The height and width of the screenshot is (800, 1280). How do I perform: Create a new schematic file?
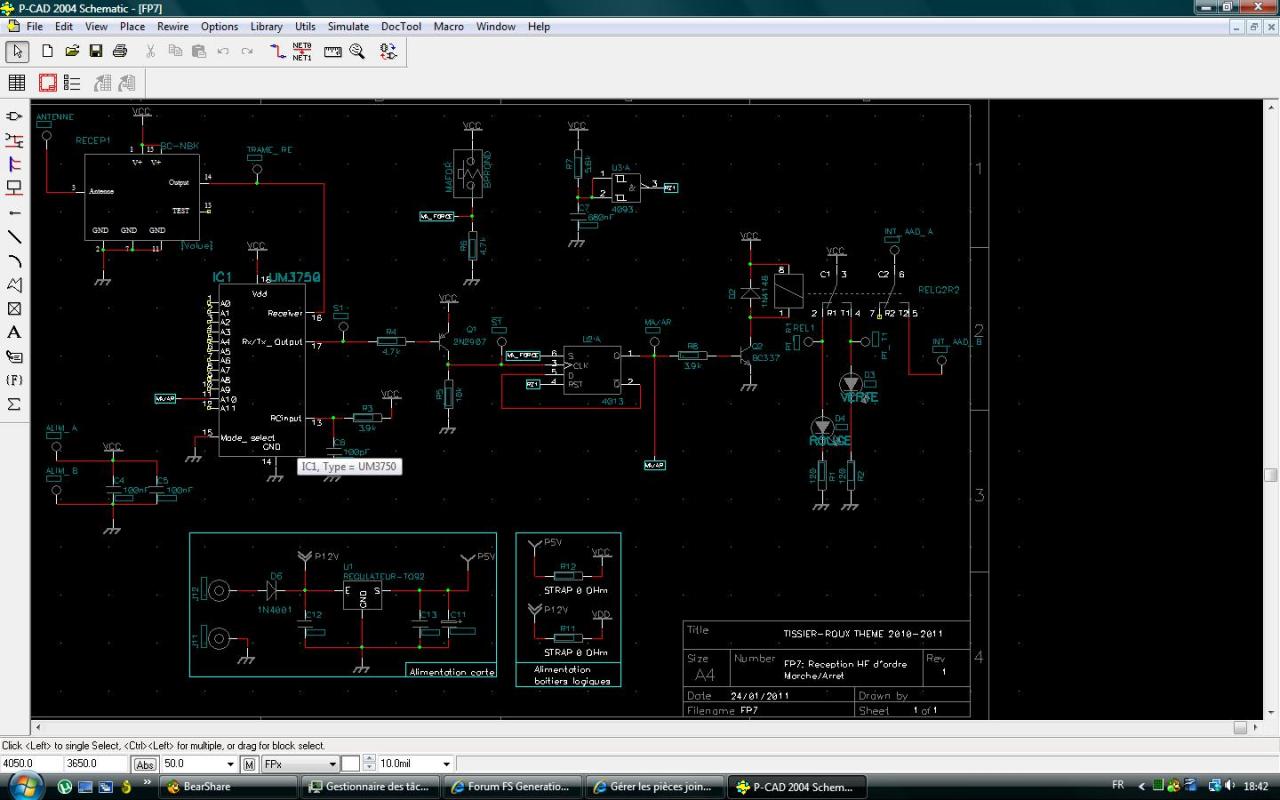pyautogui.click(x=47, y=51)
